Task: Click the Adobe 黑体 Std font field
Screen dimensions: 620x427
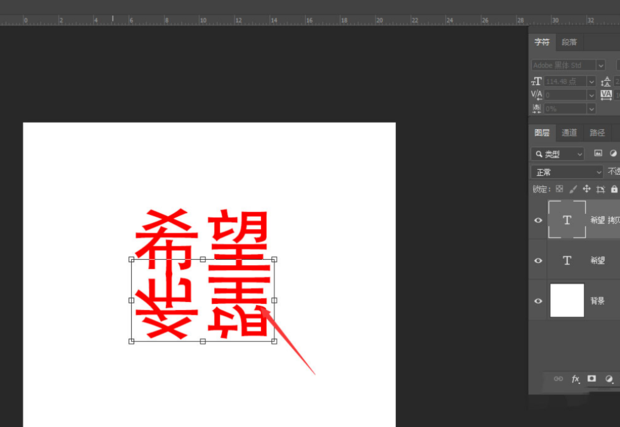Action: click(563, 65)
